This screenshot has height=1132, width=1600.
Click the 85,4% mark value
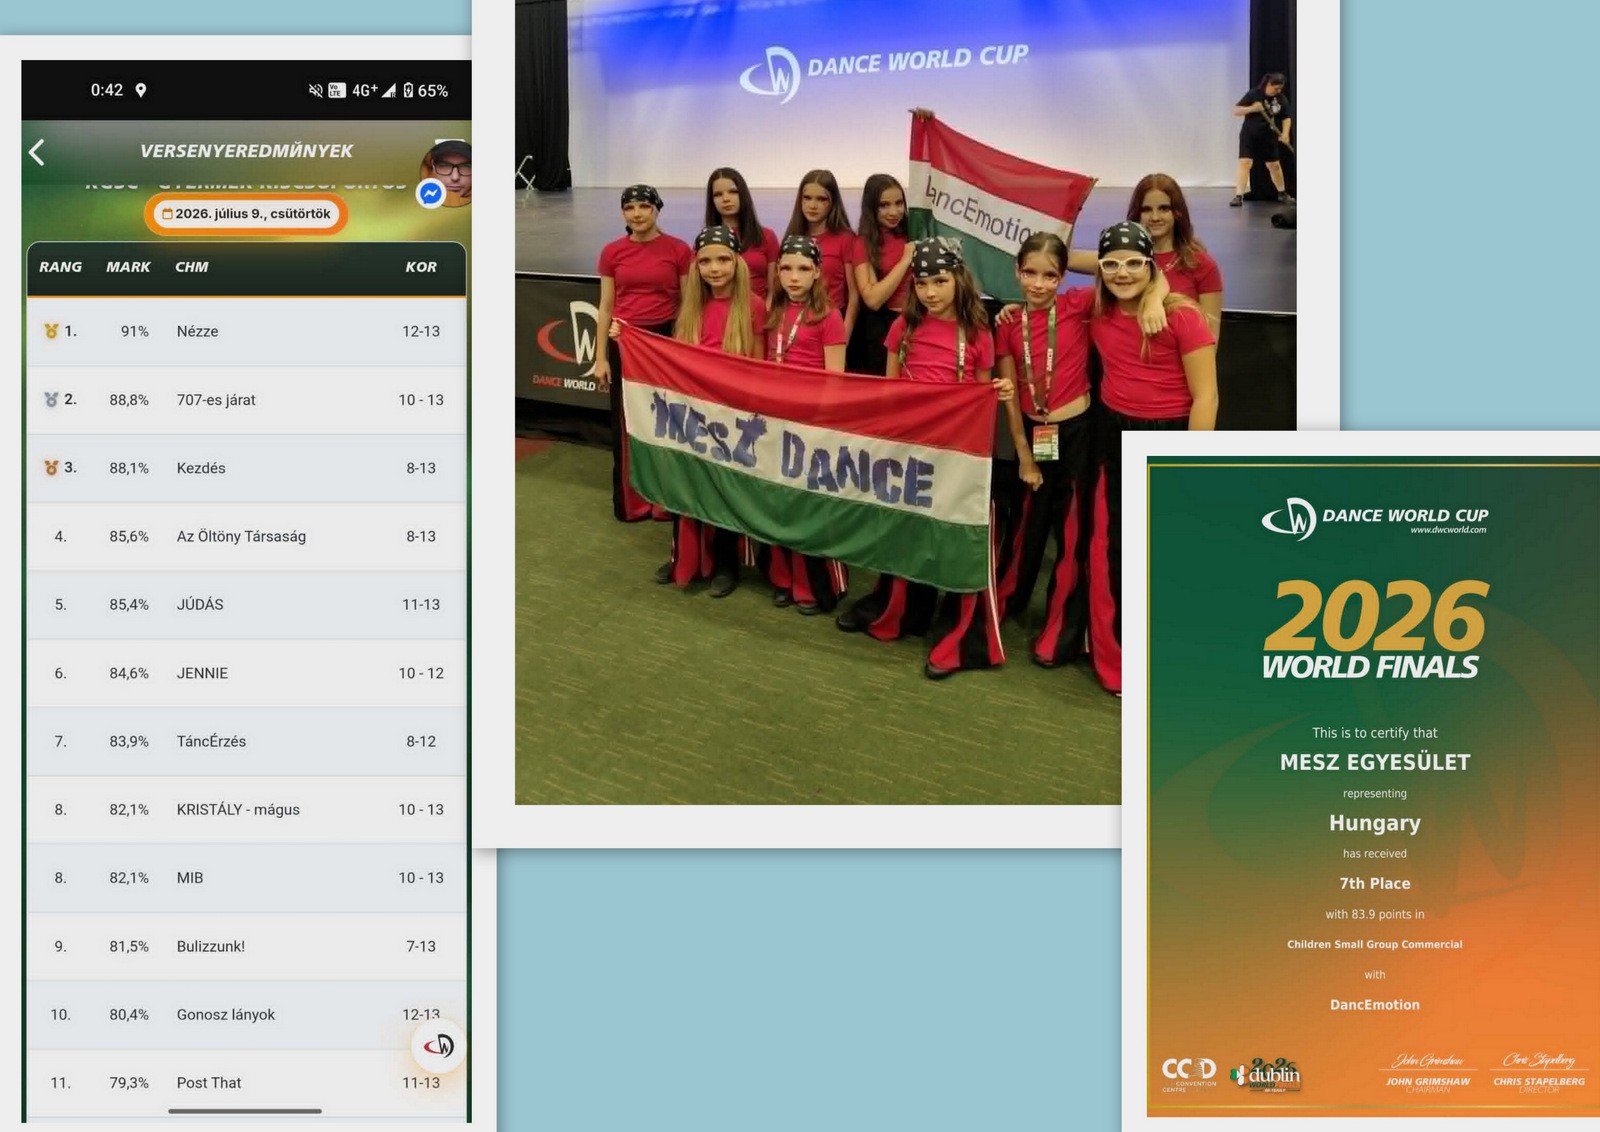pyautogui.click(x=129, y=605)
